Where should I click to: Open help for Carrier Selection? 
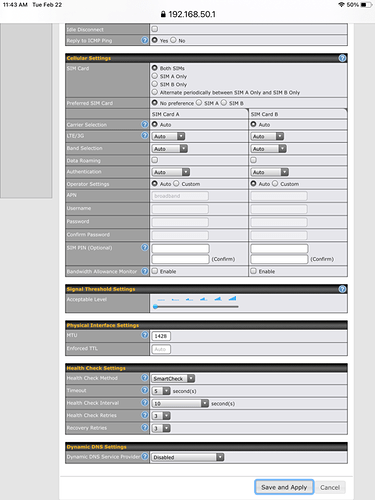(144, 124)
